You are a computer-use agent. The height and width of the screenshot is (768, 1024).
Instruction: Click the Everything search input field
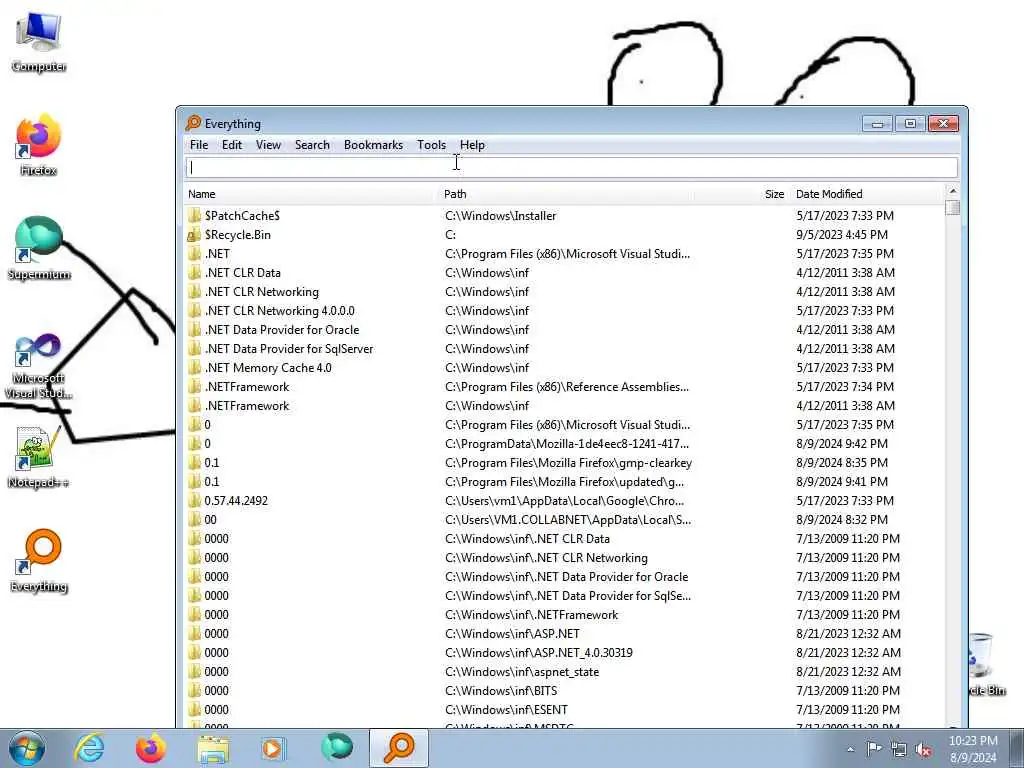572,168
